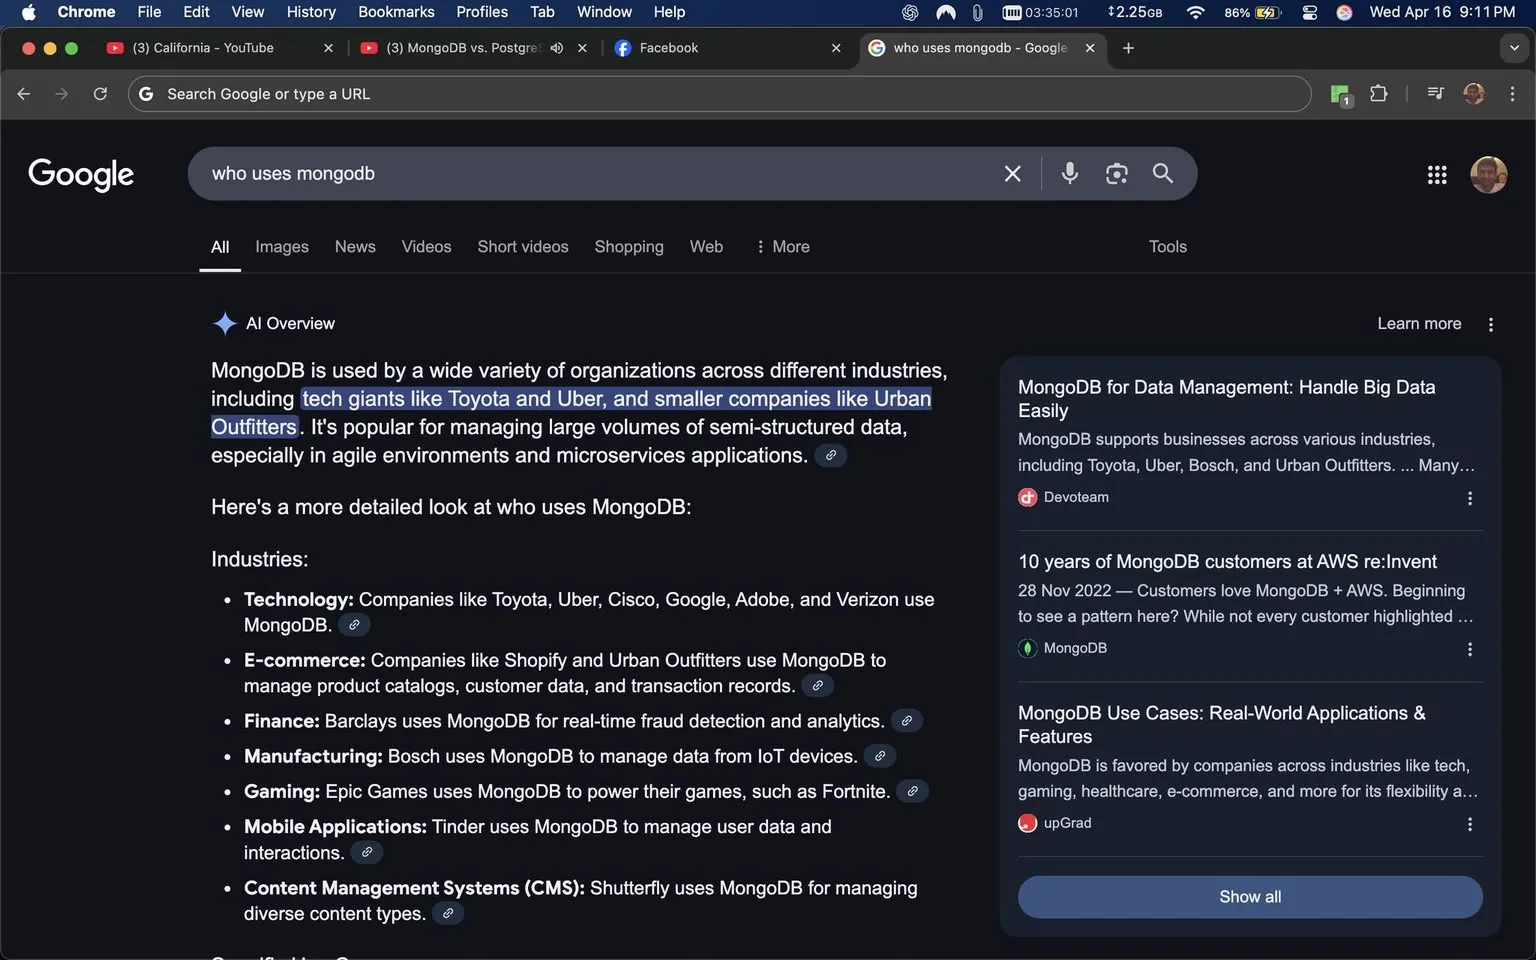The height and width of the screenshot is (960, 1536).
Task: Open the media controls toolbar icon
Action: click(x=1435, y=94)
